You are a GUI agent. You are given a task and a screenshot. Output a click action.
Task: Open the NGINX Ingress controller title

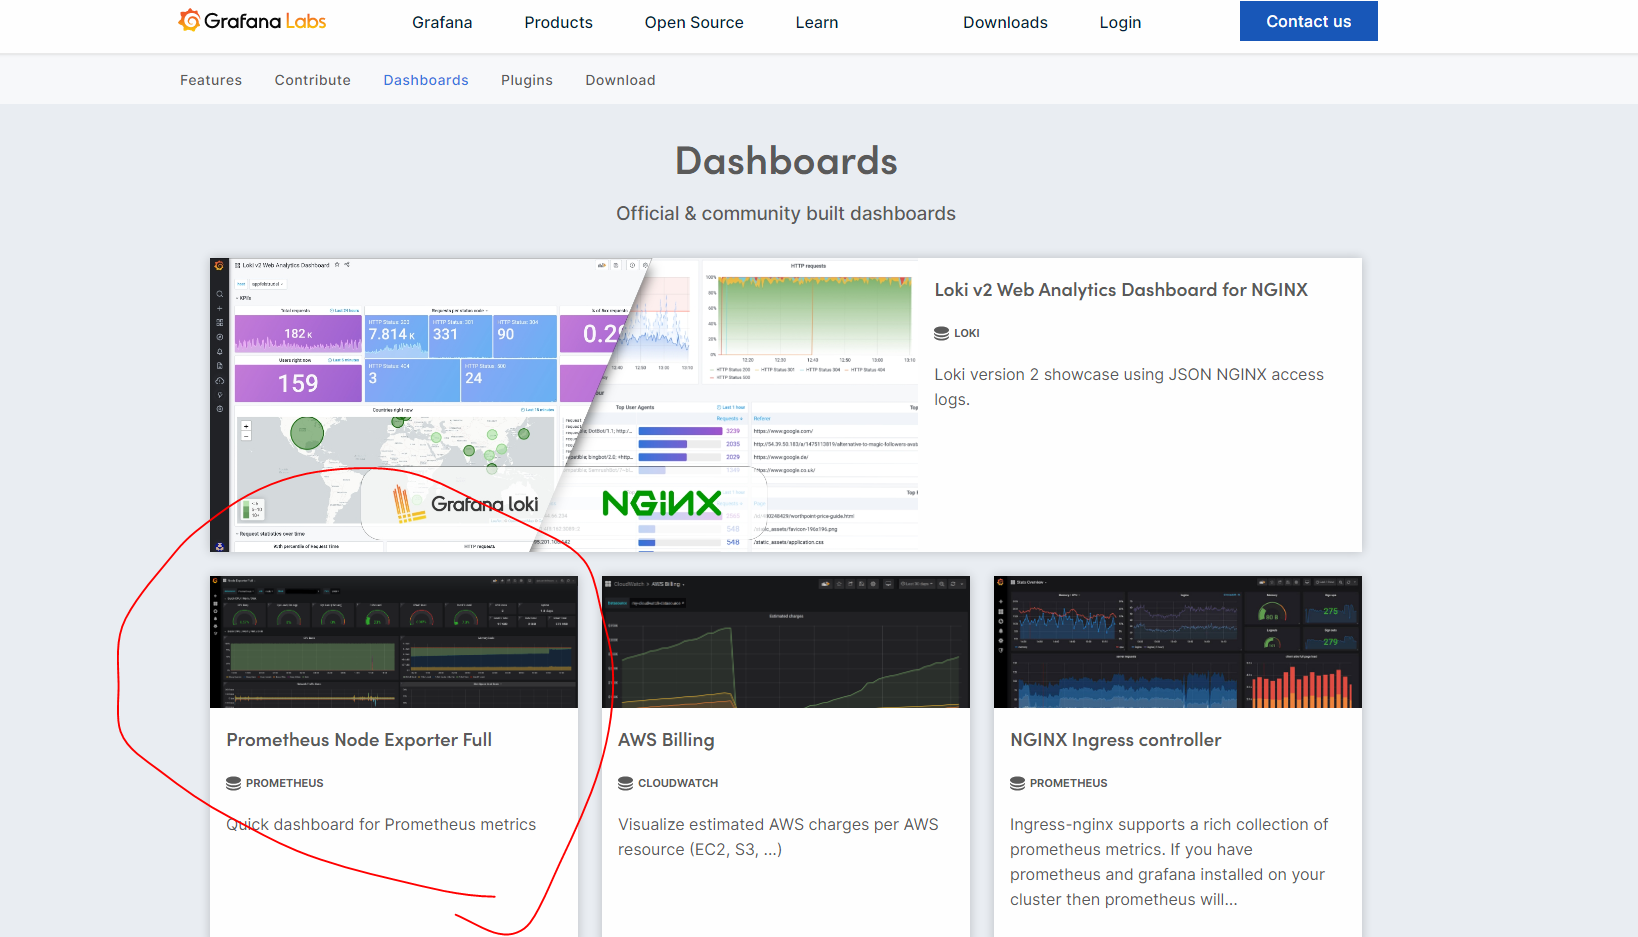click(x=1115, y=740)
